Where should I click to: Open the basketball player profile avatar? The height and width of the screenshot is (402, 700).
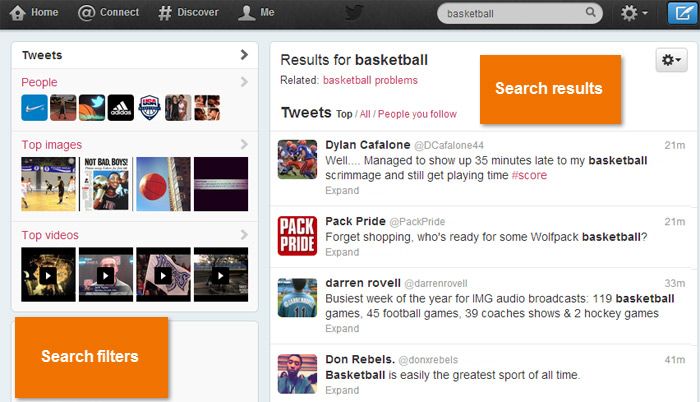pos(63,108)
